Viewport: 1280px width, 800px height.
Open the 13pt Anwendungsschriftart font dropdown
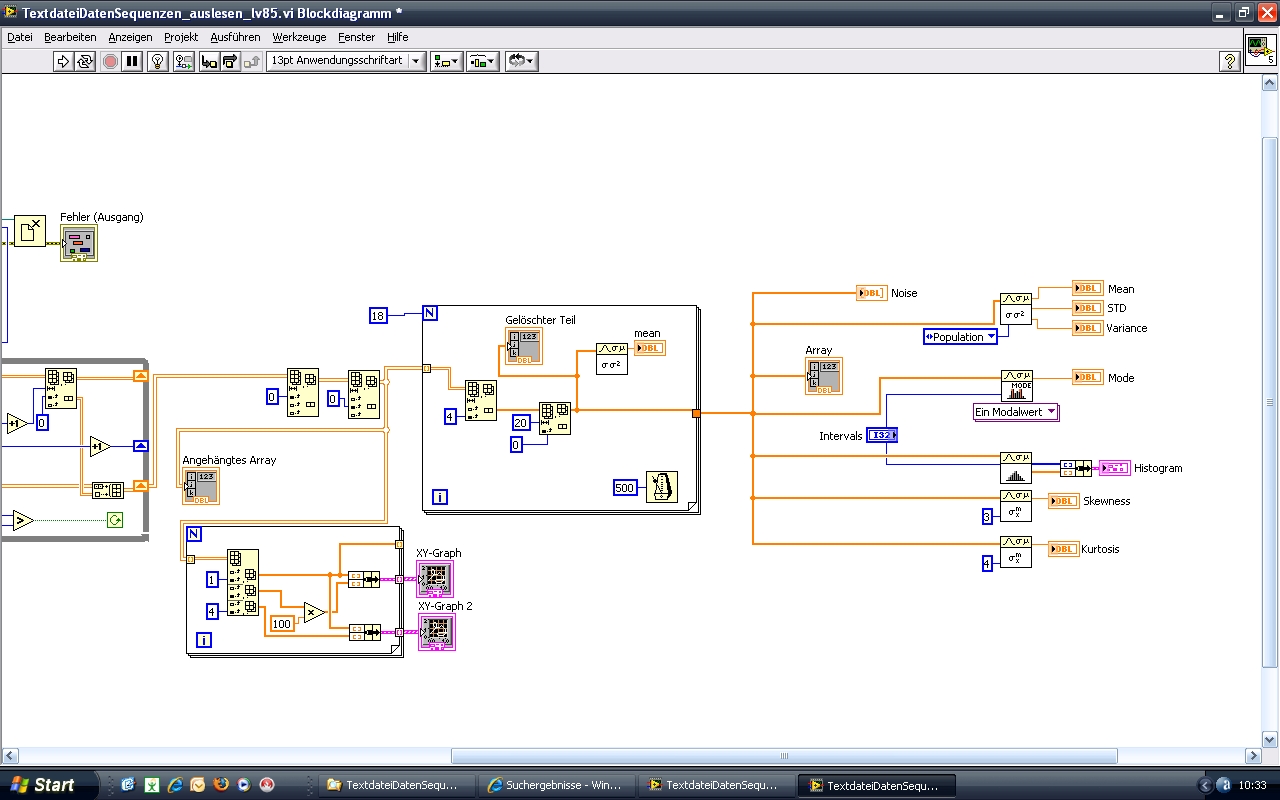(x=345, y=61)
